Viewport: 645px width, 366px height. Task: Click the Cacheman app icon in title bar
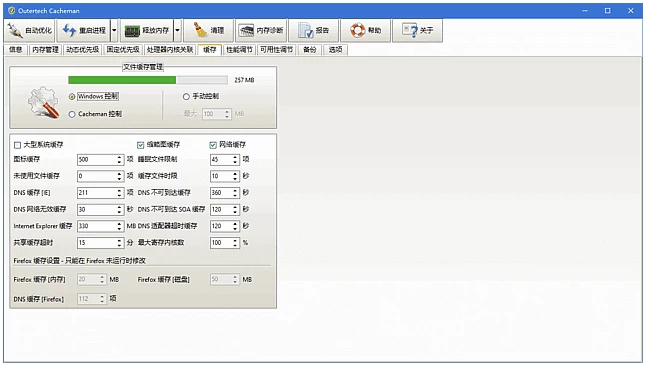click(12, 11)
